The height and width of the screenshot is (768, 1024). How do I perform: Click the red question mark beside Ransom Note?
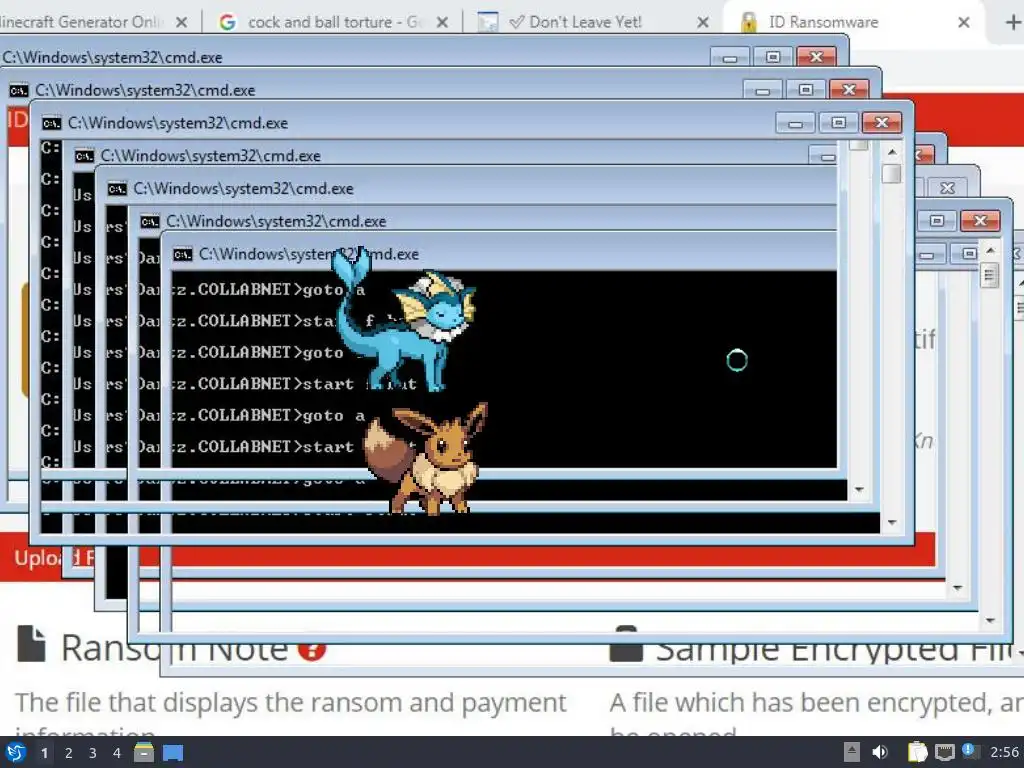[x=312, y=649]
